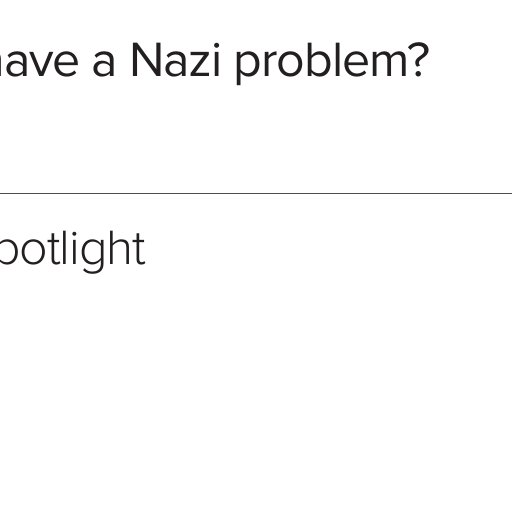The width and height of the screenshot is (512, 512).
Task: Click blank space below the Spotlight heading
Action: [256, 383]
